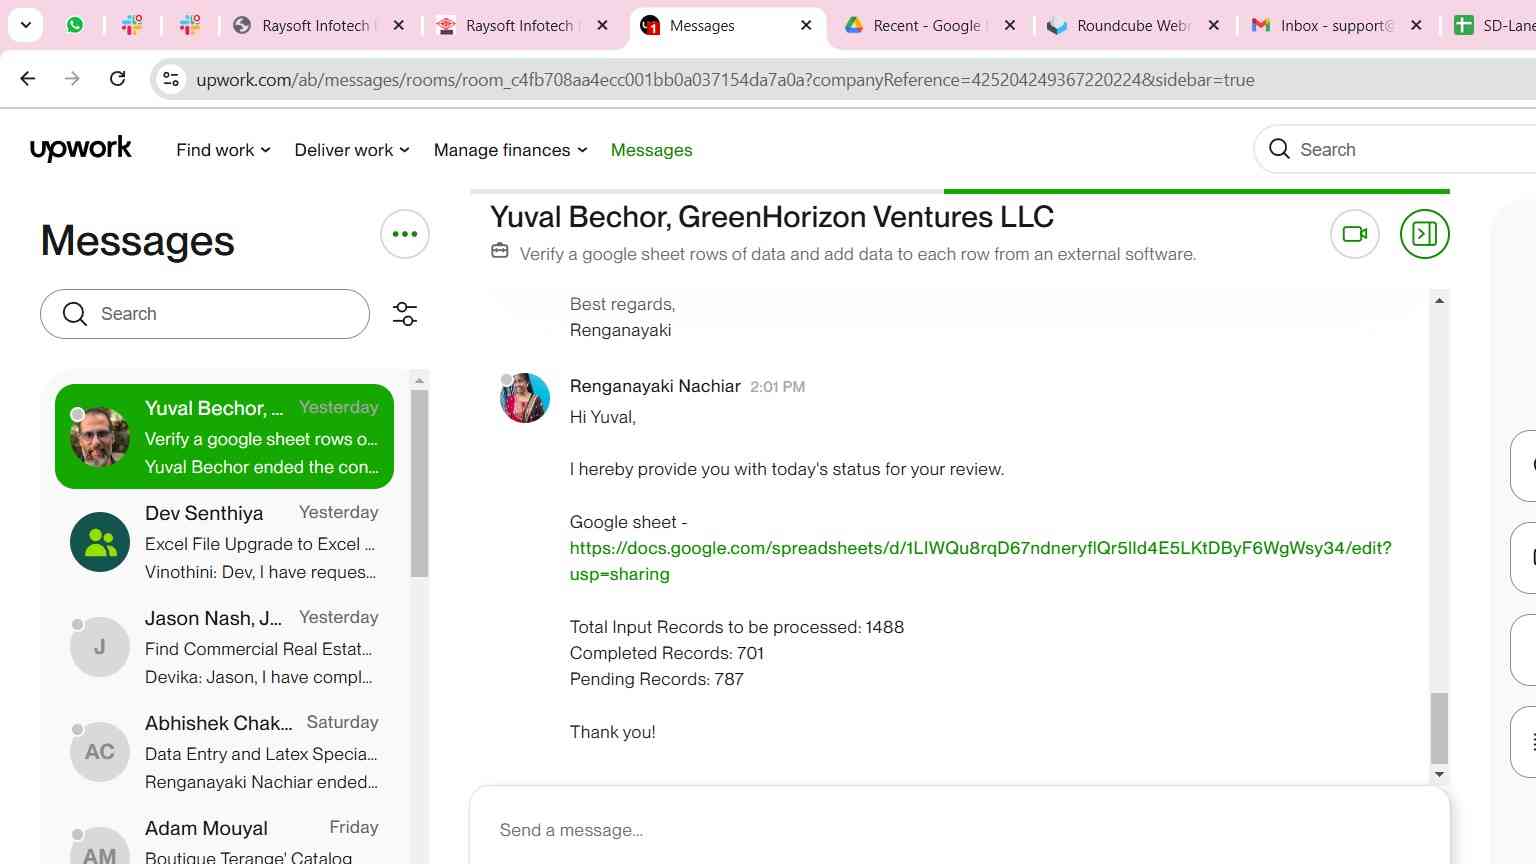1536x864 pixels.
Task: Open the message filter settings icon
Action: [x=405, y=314]
